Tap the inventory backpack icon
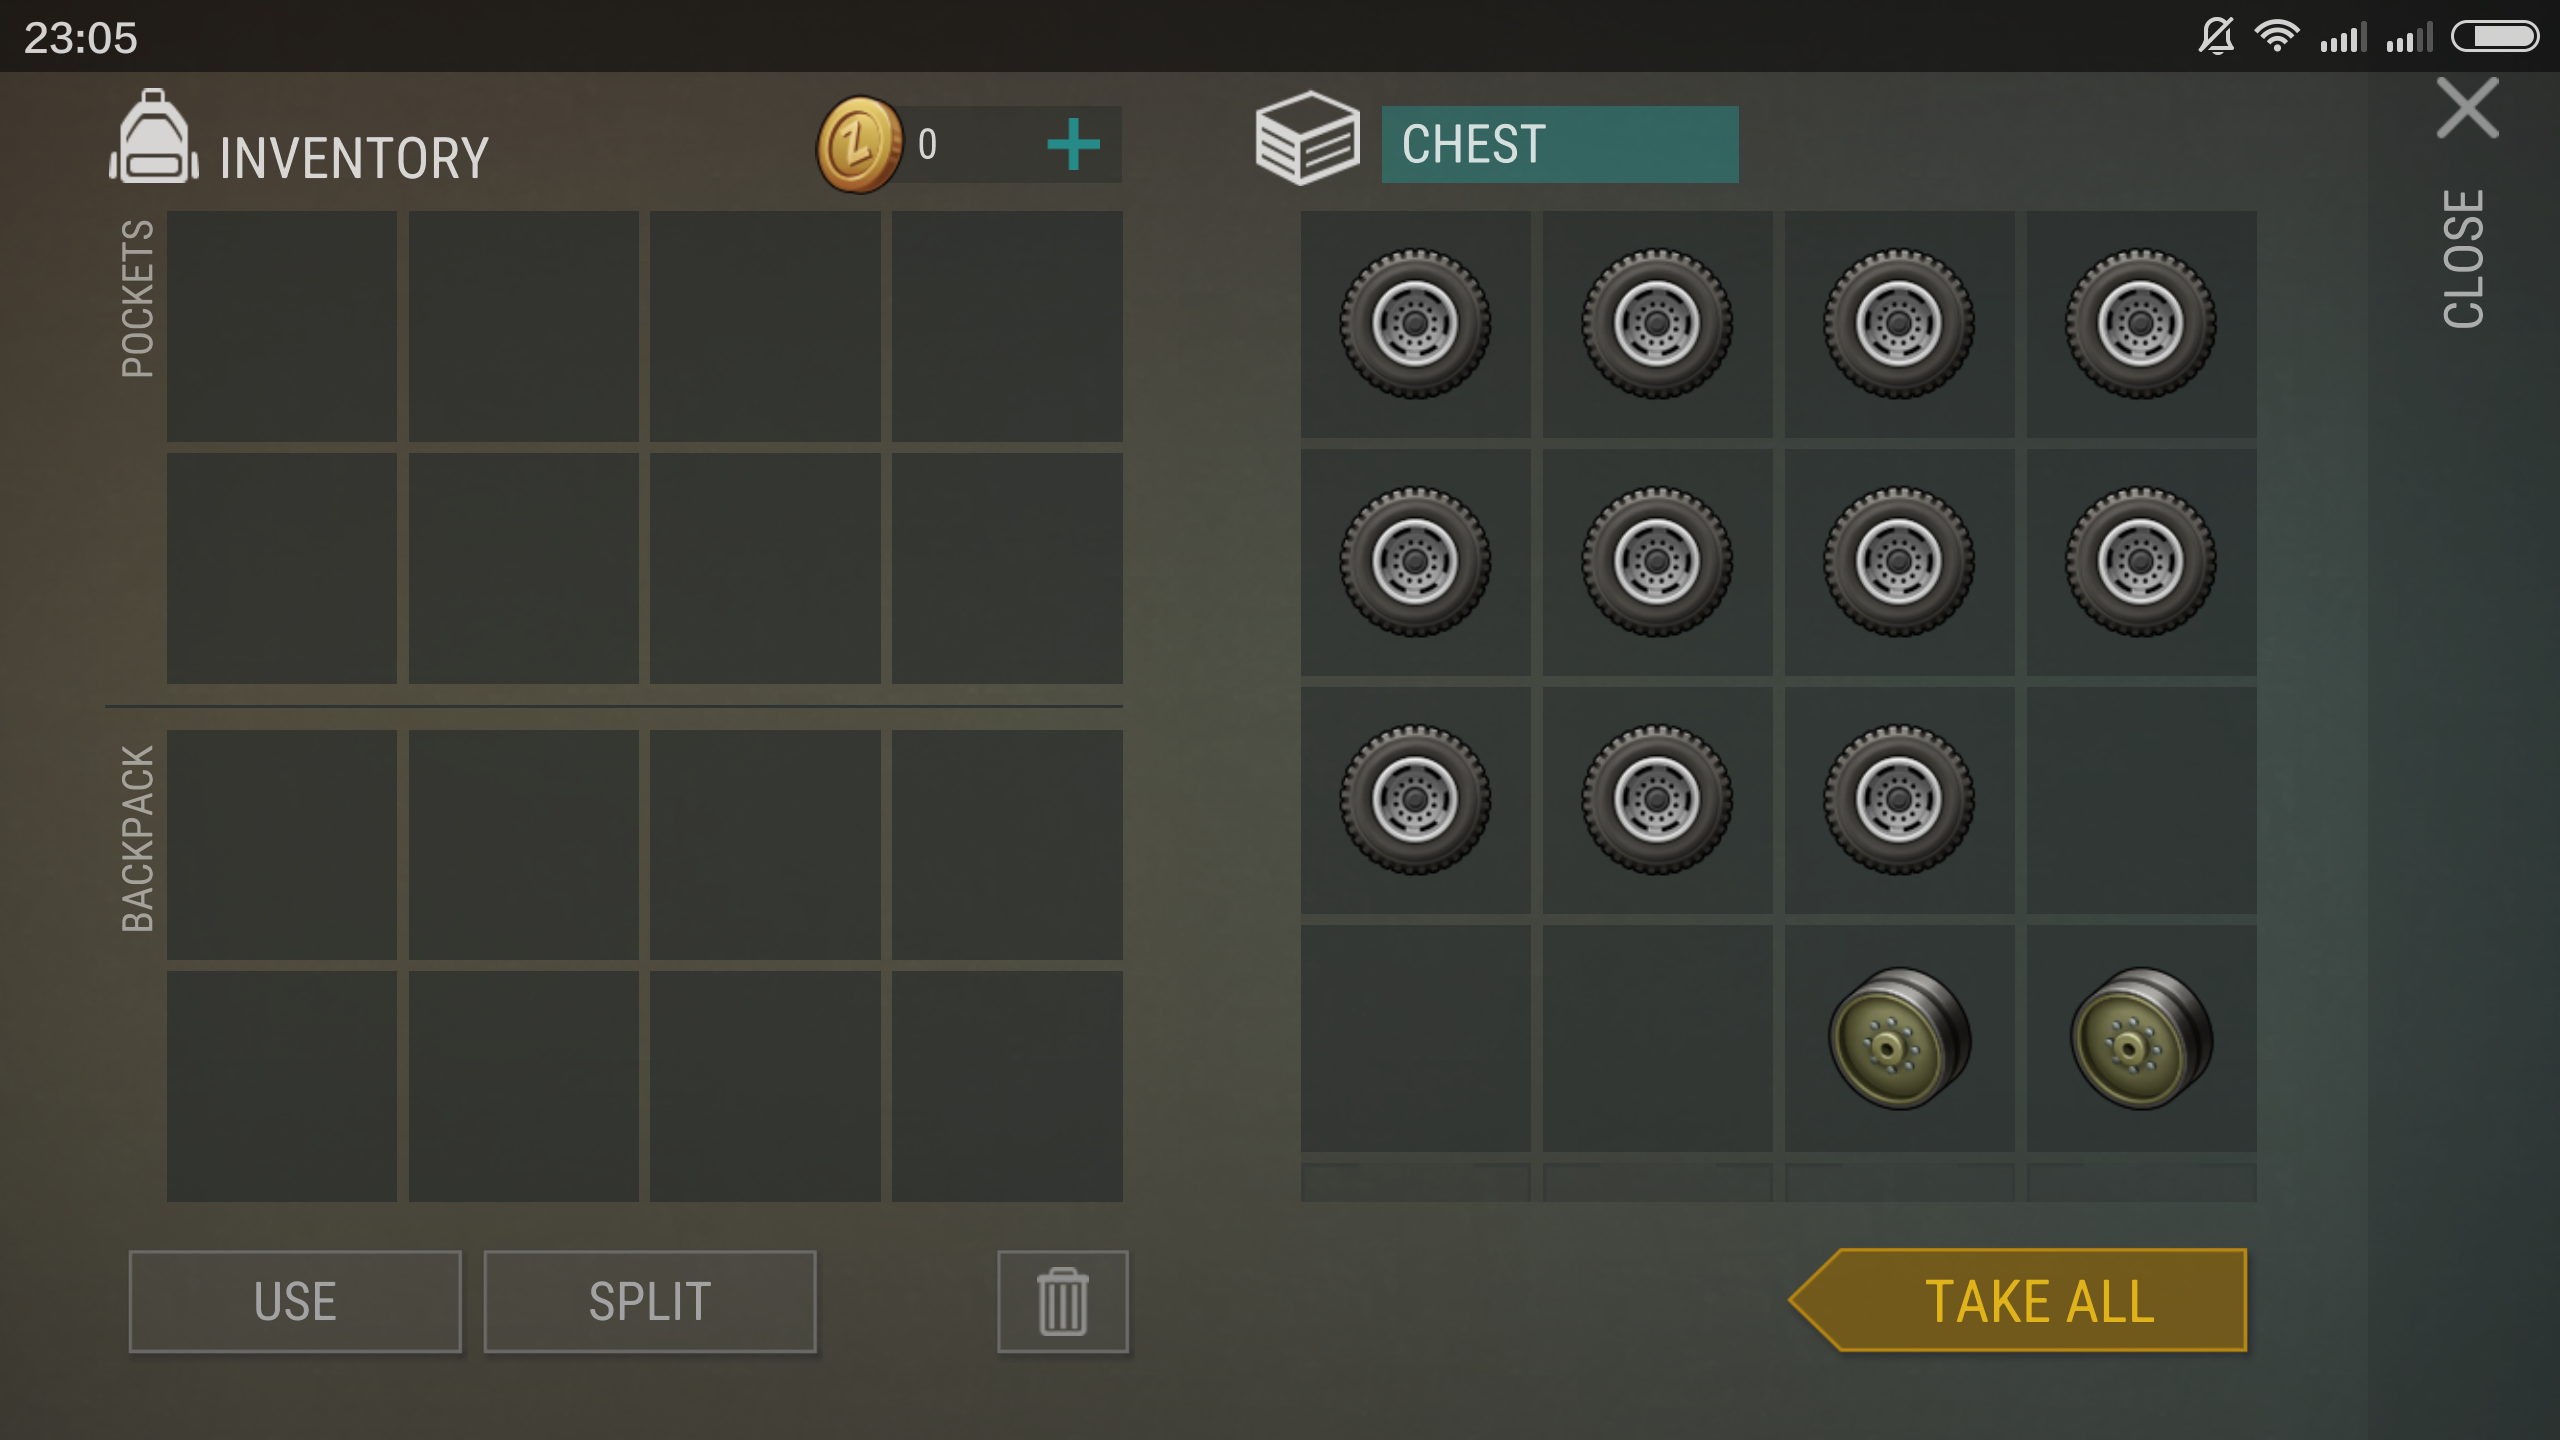 (x=153, y=137)
